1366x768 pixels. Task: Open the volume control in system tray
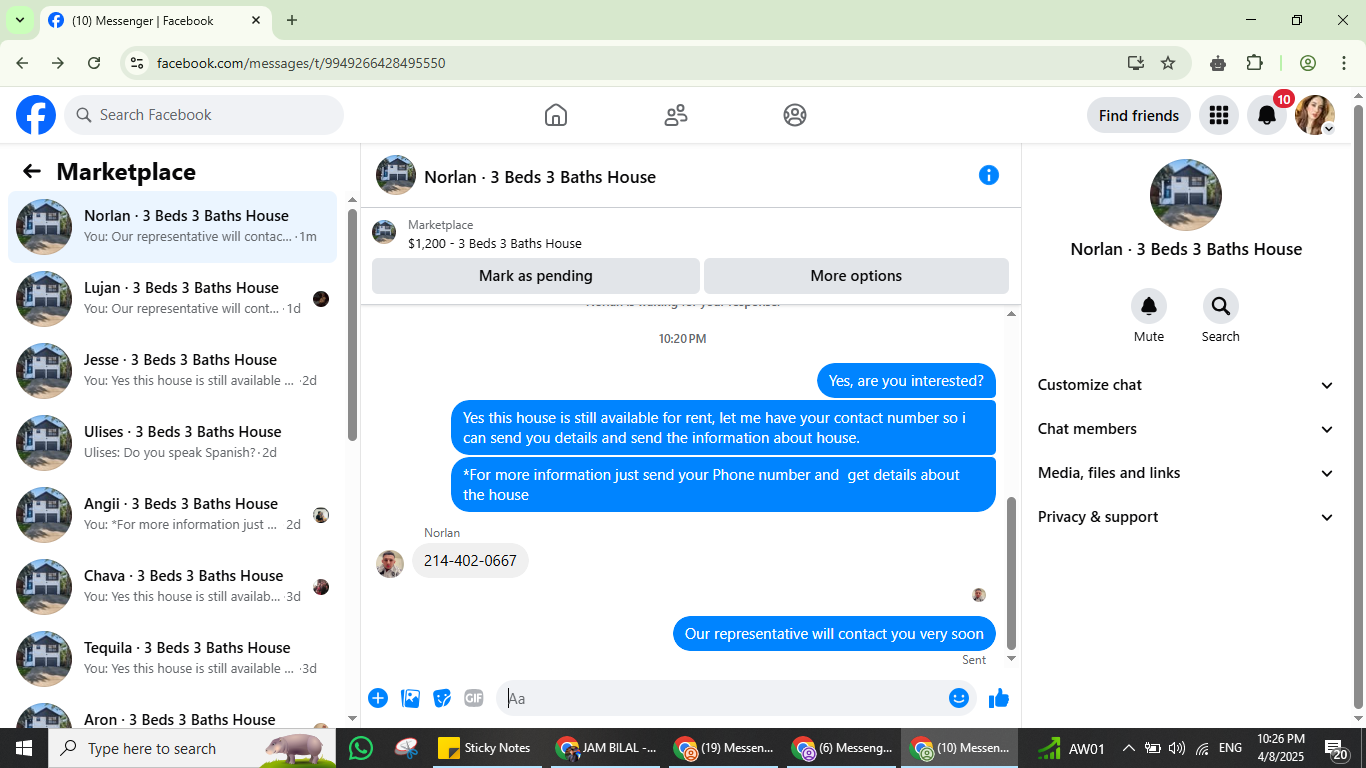point(1177,748)
